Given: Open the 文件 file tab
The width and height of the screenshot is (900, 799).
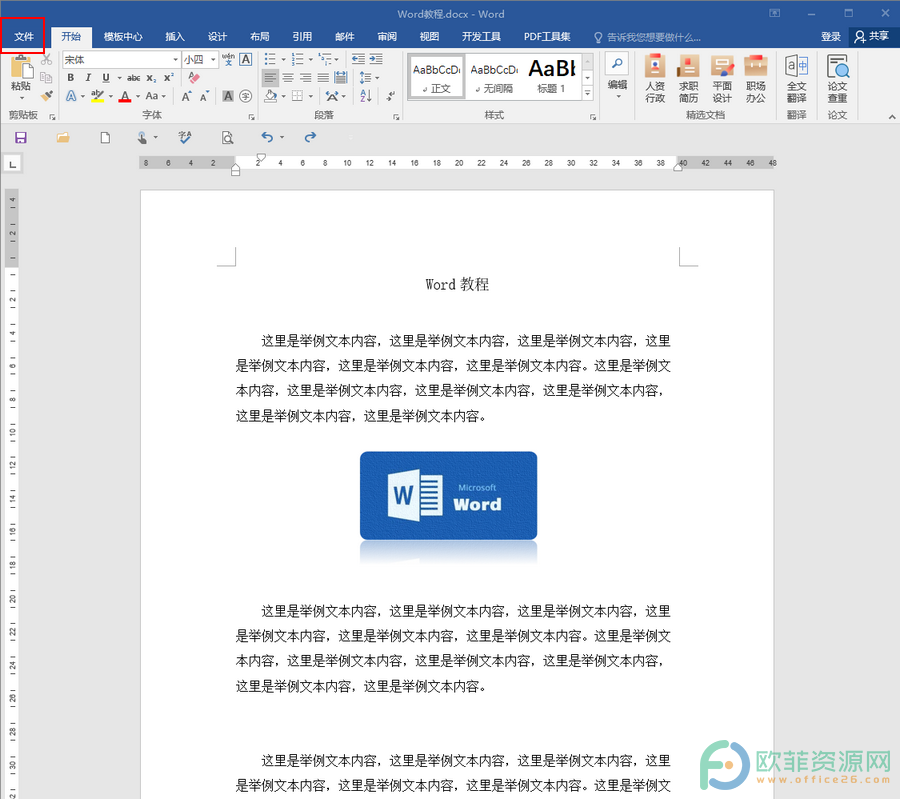Looking at the screenshot, I should (x=24, y=37).
